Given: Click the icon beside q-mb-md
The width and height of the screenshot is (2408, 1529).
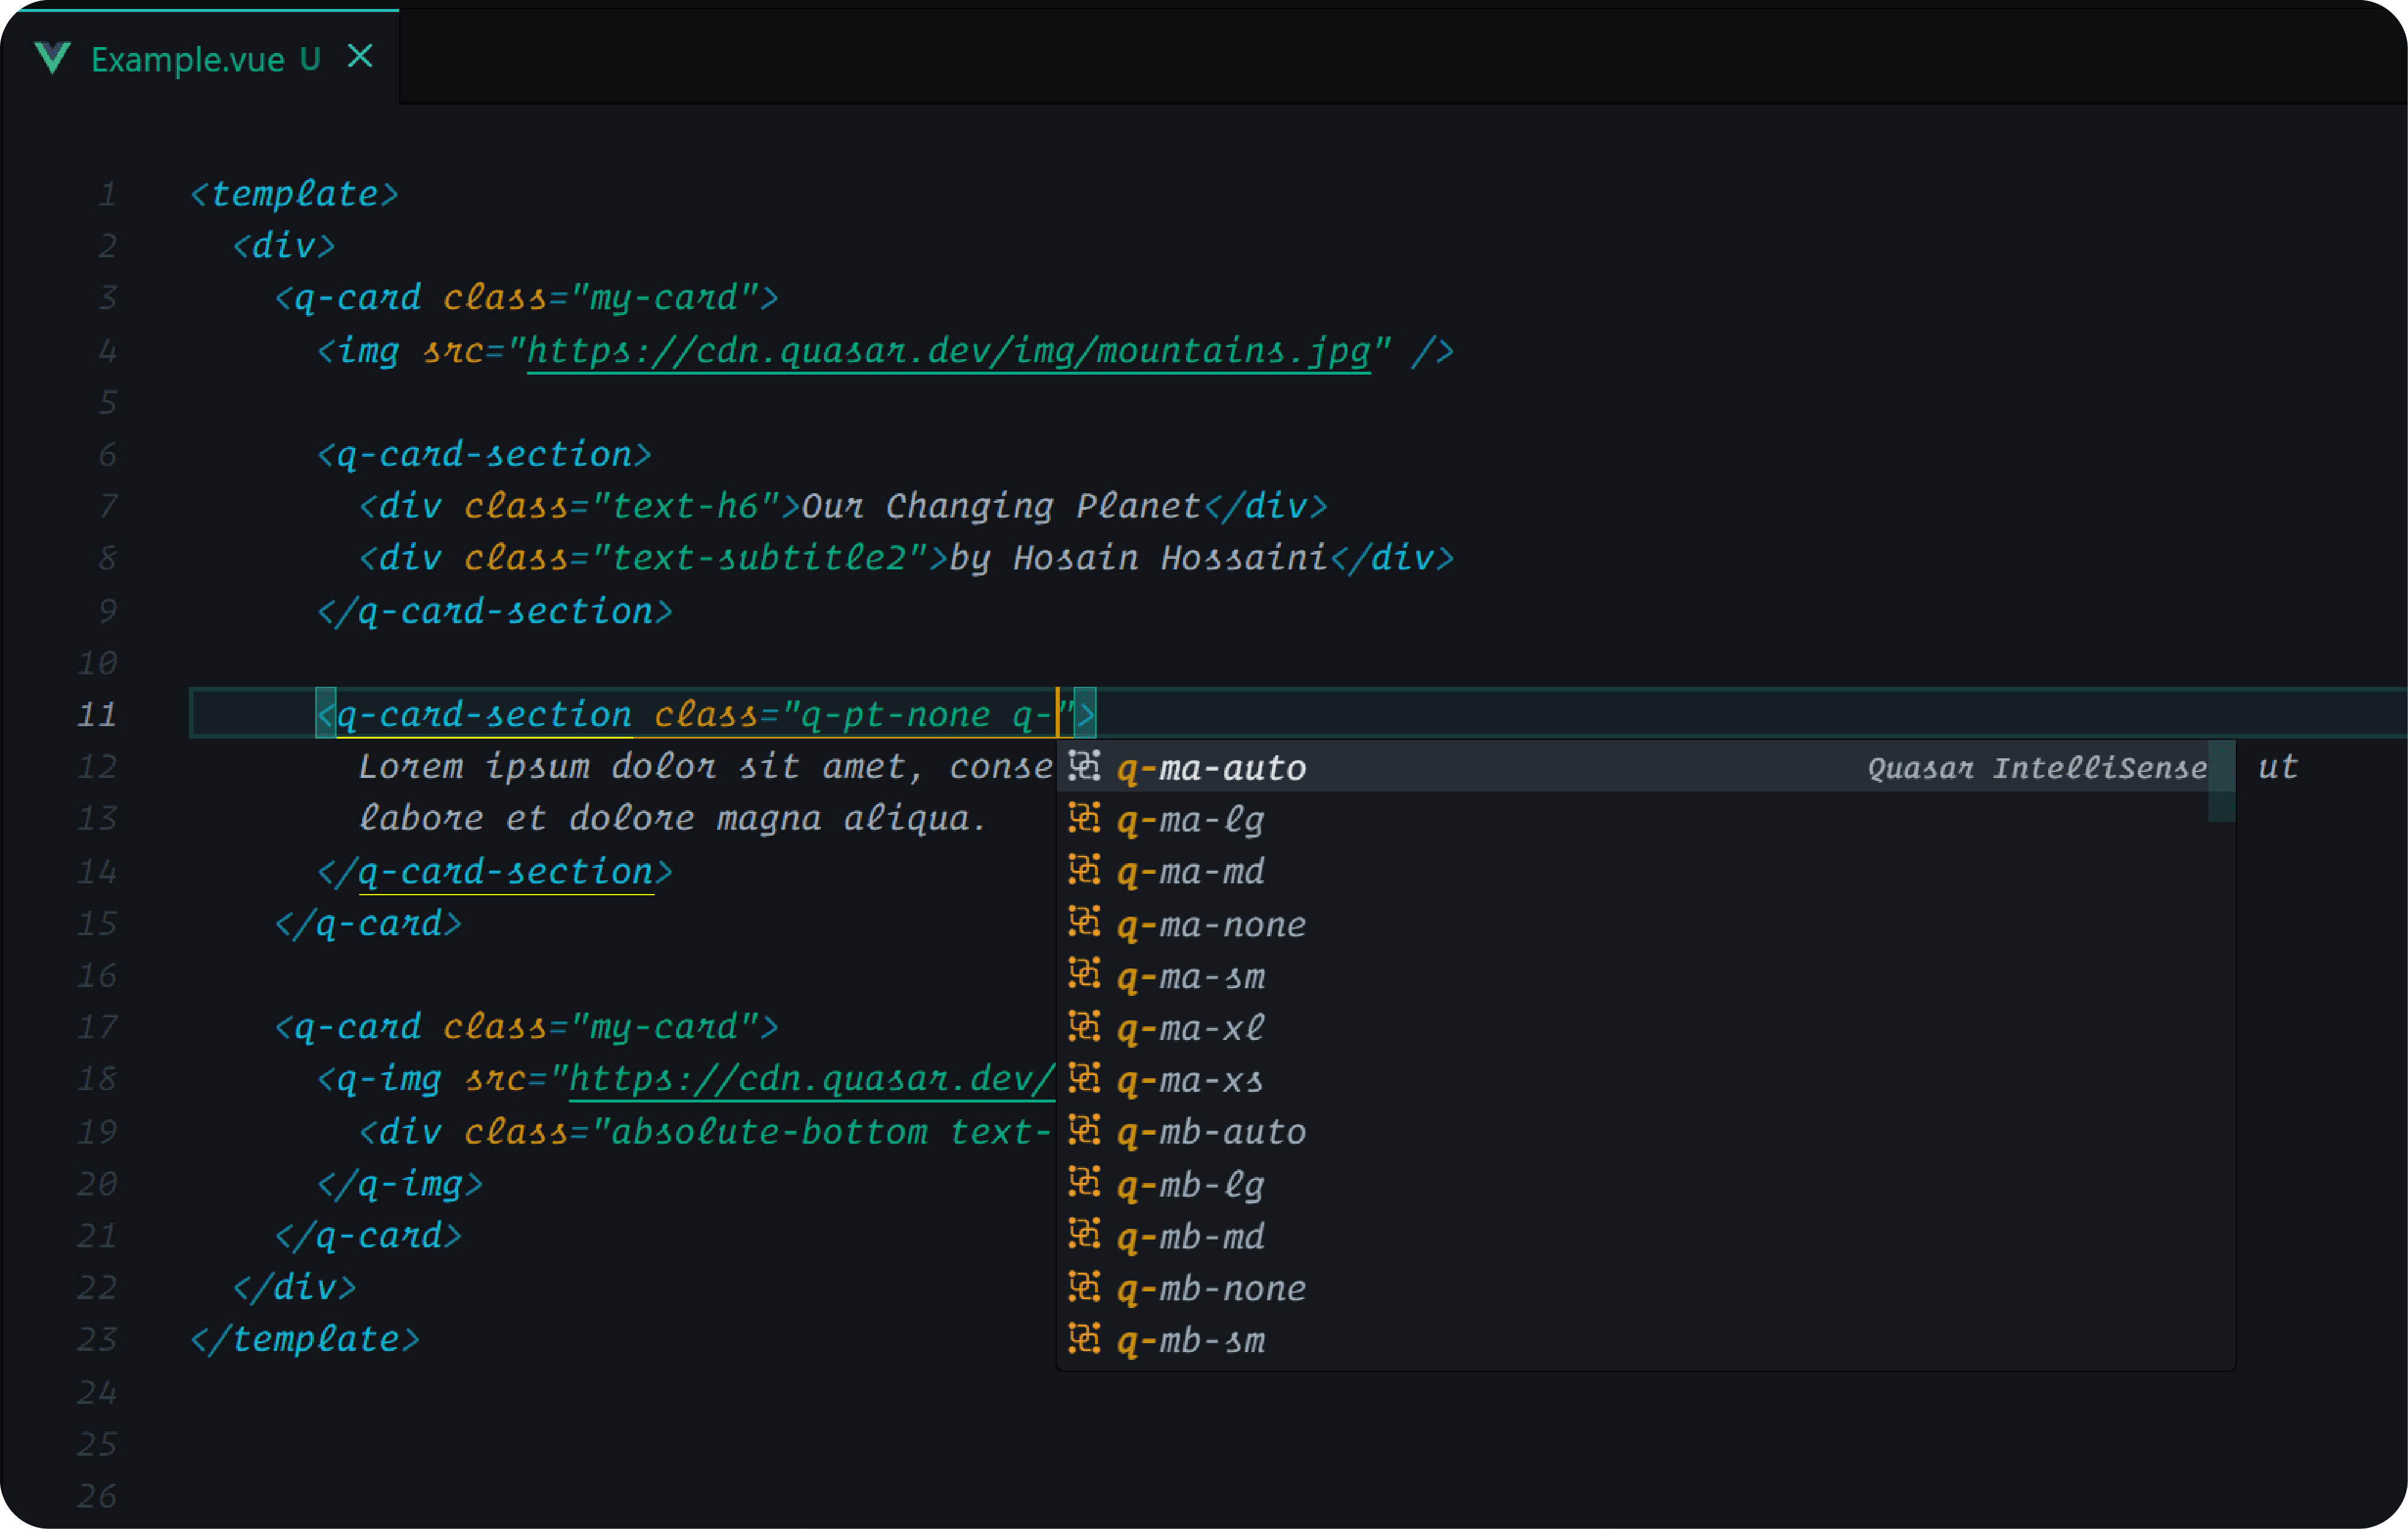Looking at the screenshot, I should [1084, 1234].
